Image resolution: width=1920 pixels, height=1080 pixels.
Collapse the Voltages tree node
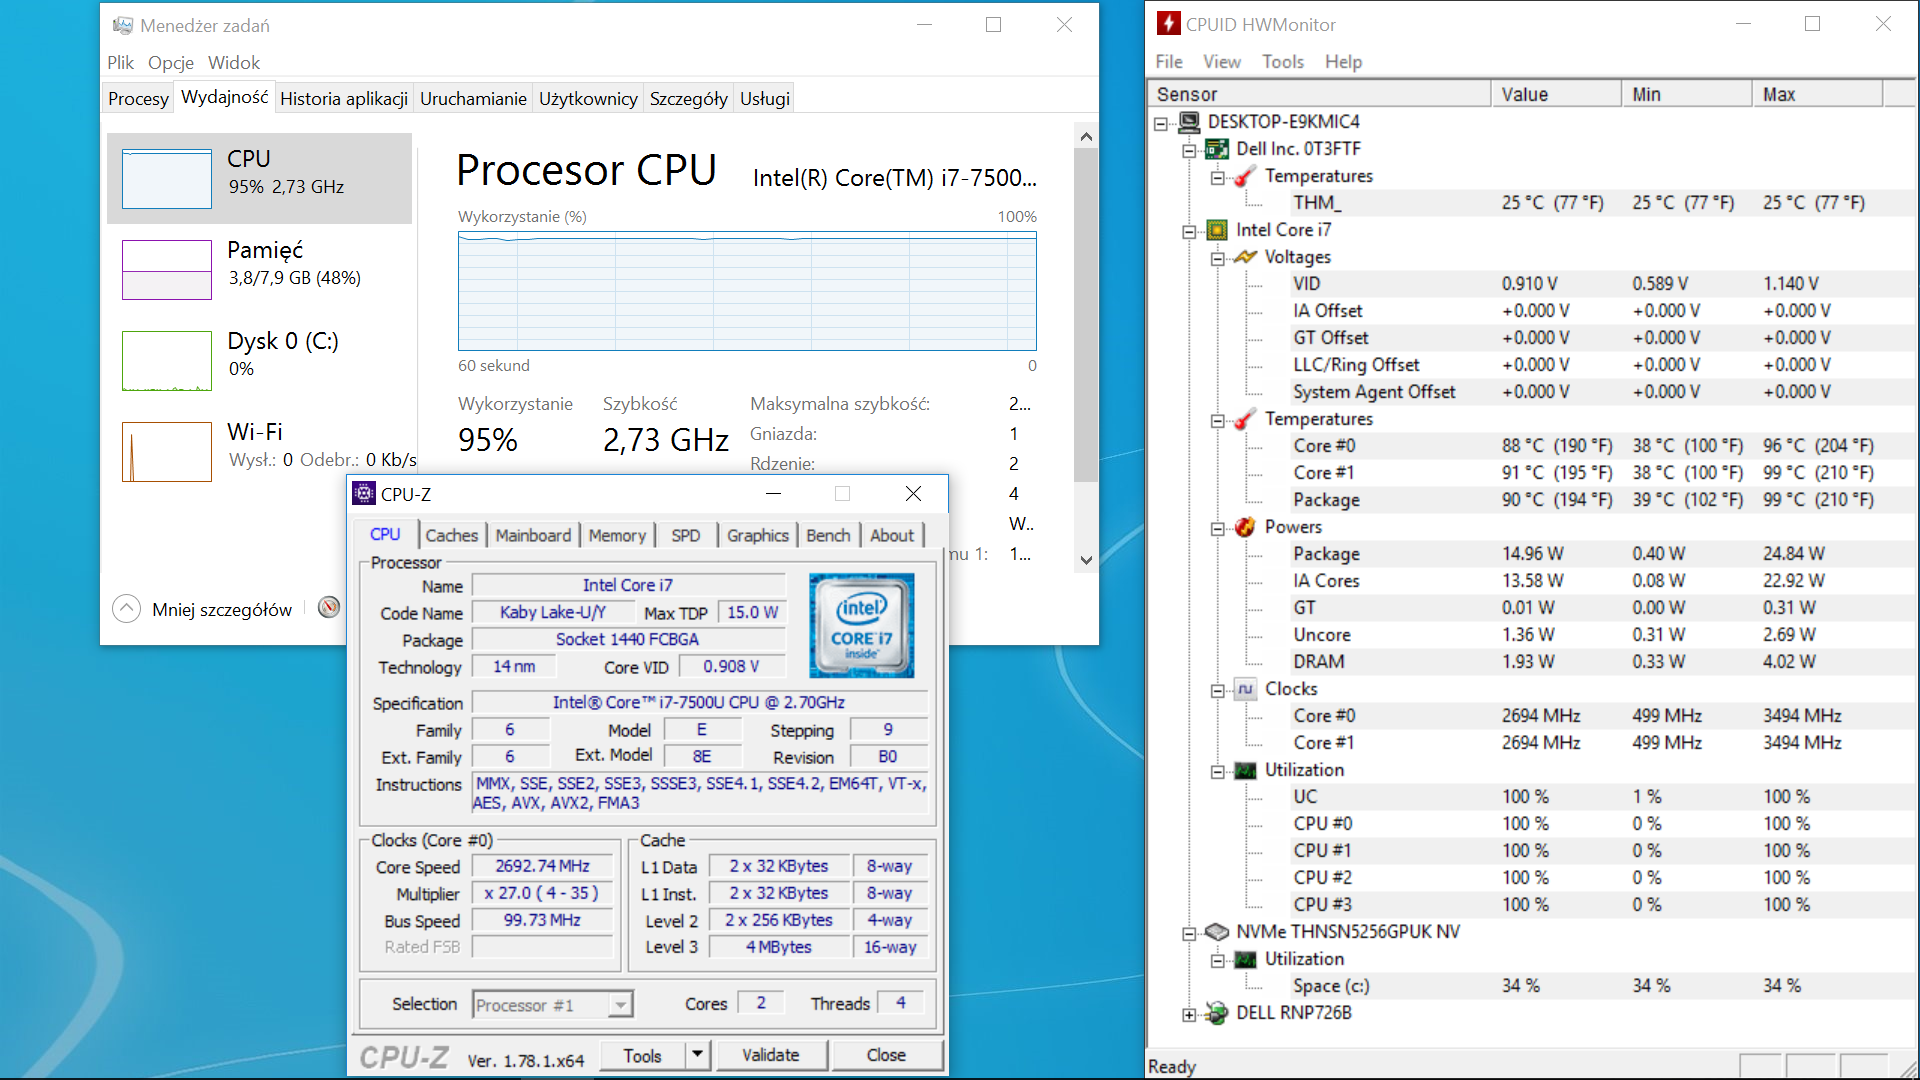(1217, 258)
